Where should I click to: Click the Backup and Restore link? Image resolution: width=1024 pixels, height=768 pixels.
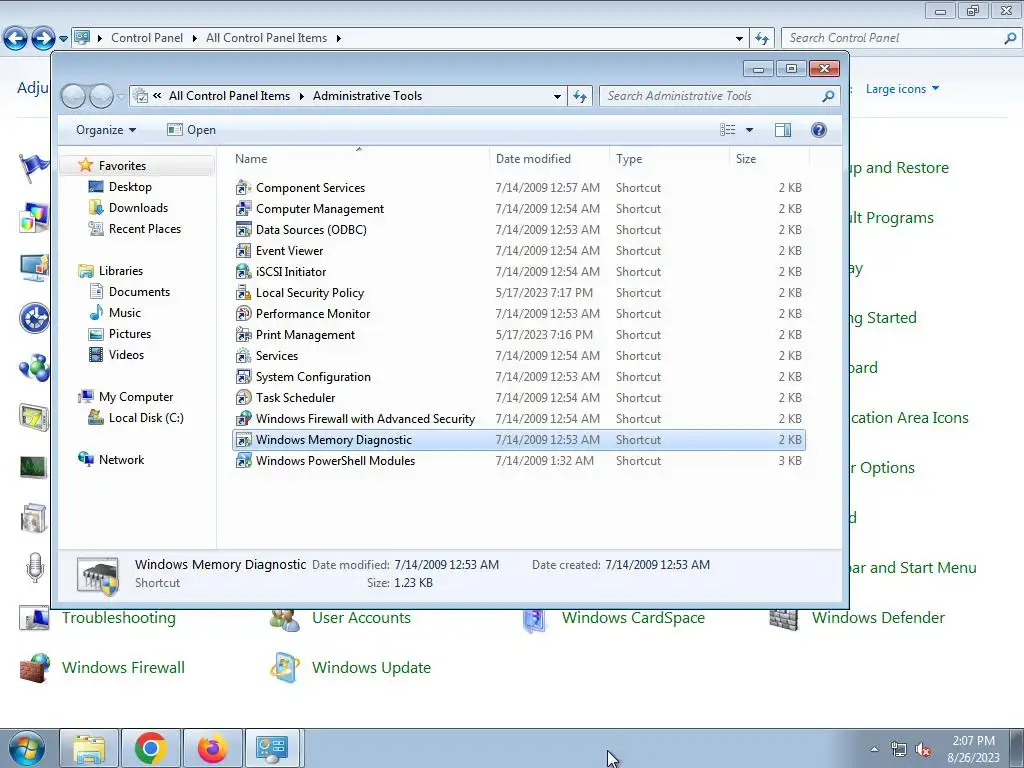pyautogui.click(x=899, y=168)
